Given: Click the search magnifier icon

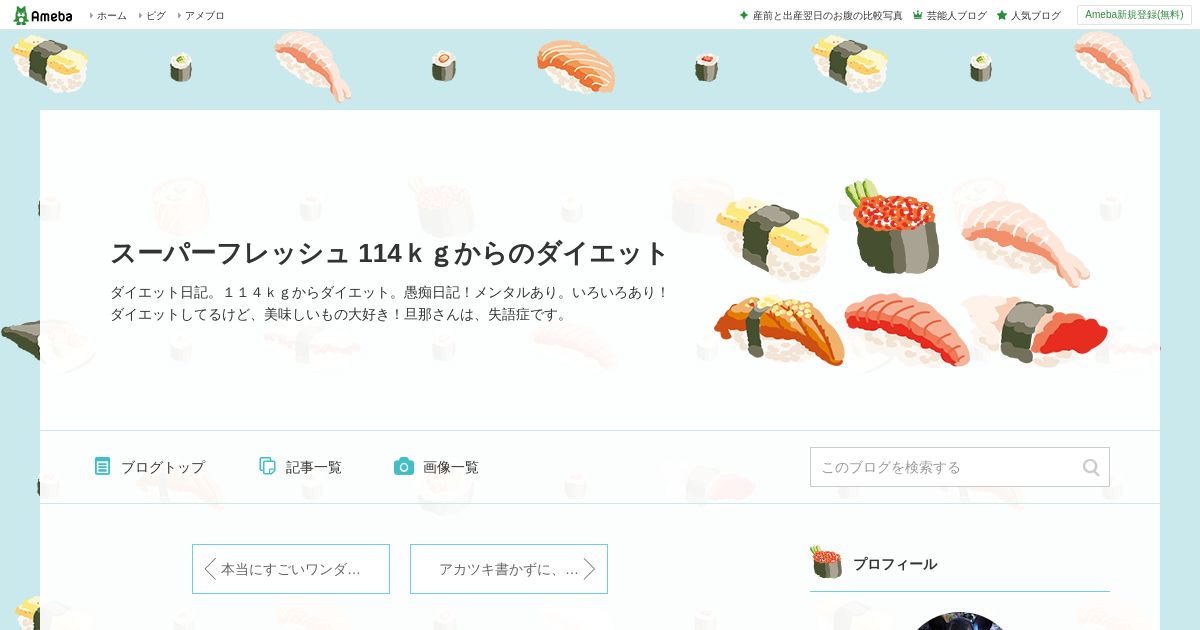Looking at the screenshot, I should (1091, 467).
